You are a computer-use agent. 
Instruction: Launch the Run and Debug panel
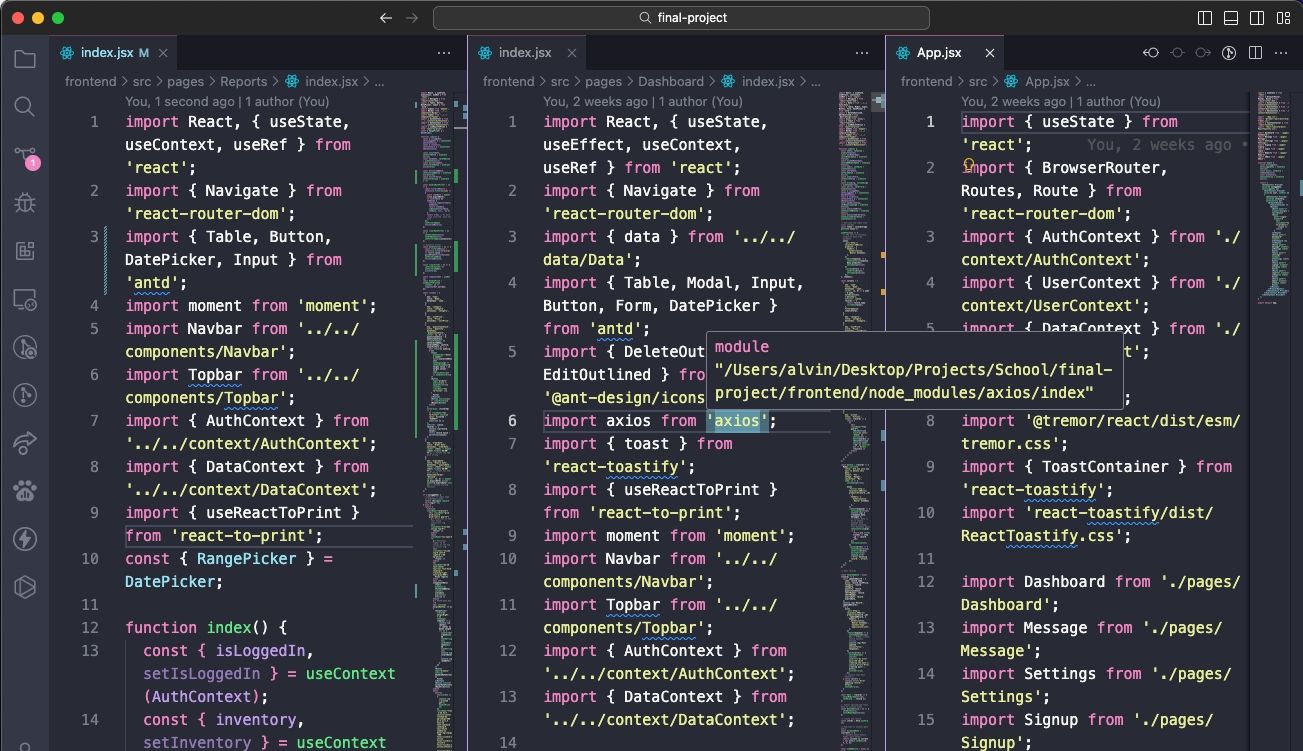pos(25,203)
